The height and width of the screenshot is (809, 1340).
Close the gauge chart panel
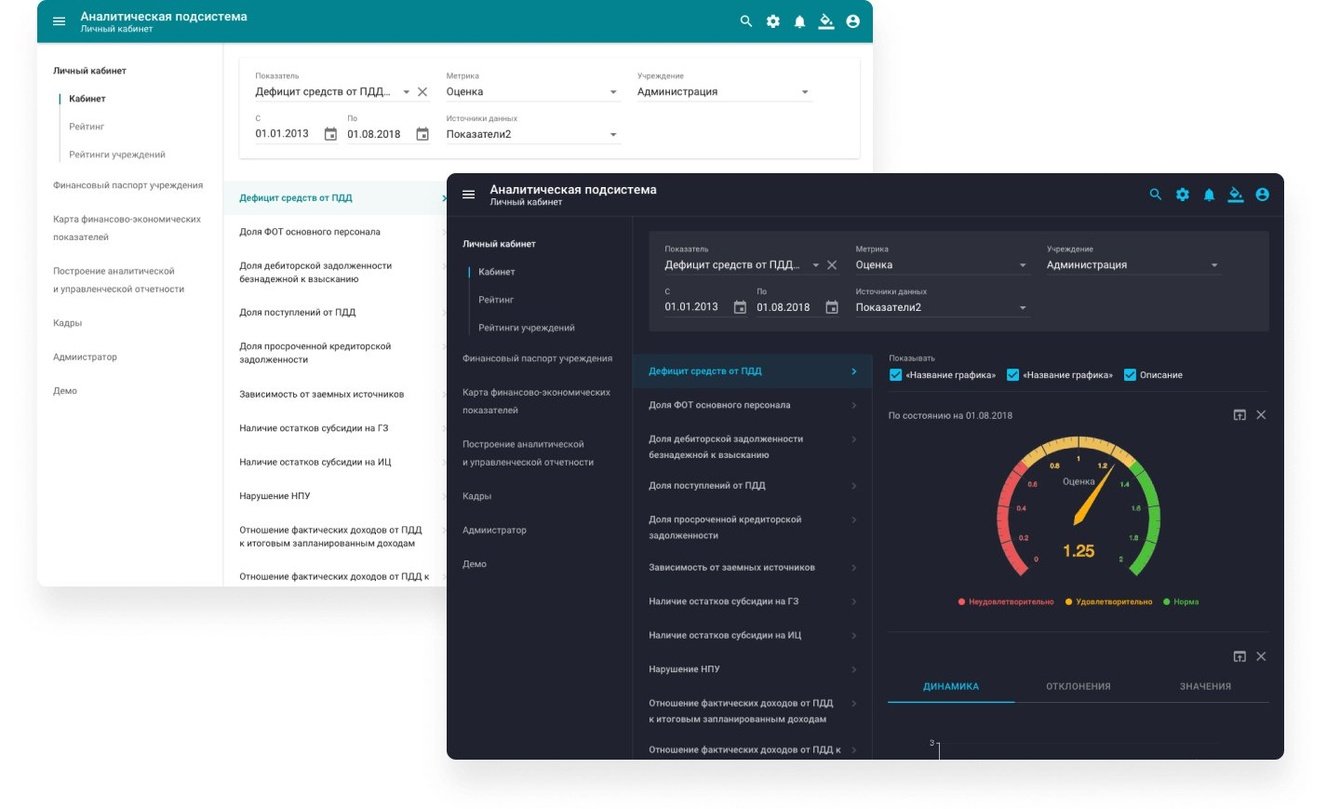(x=1261, y=414)
